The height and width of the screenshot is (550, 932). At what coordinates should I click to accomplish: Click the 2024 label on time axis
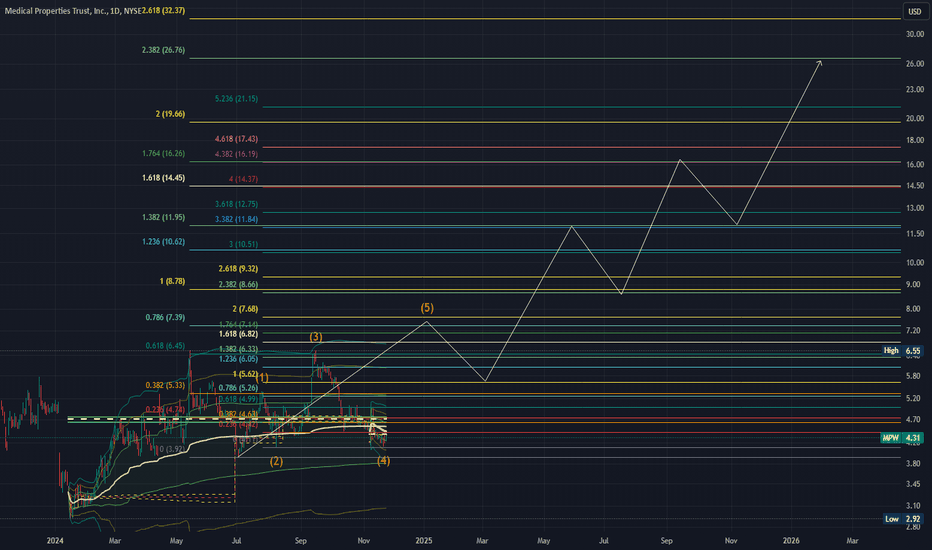coord(55,540)
